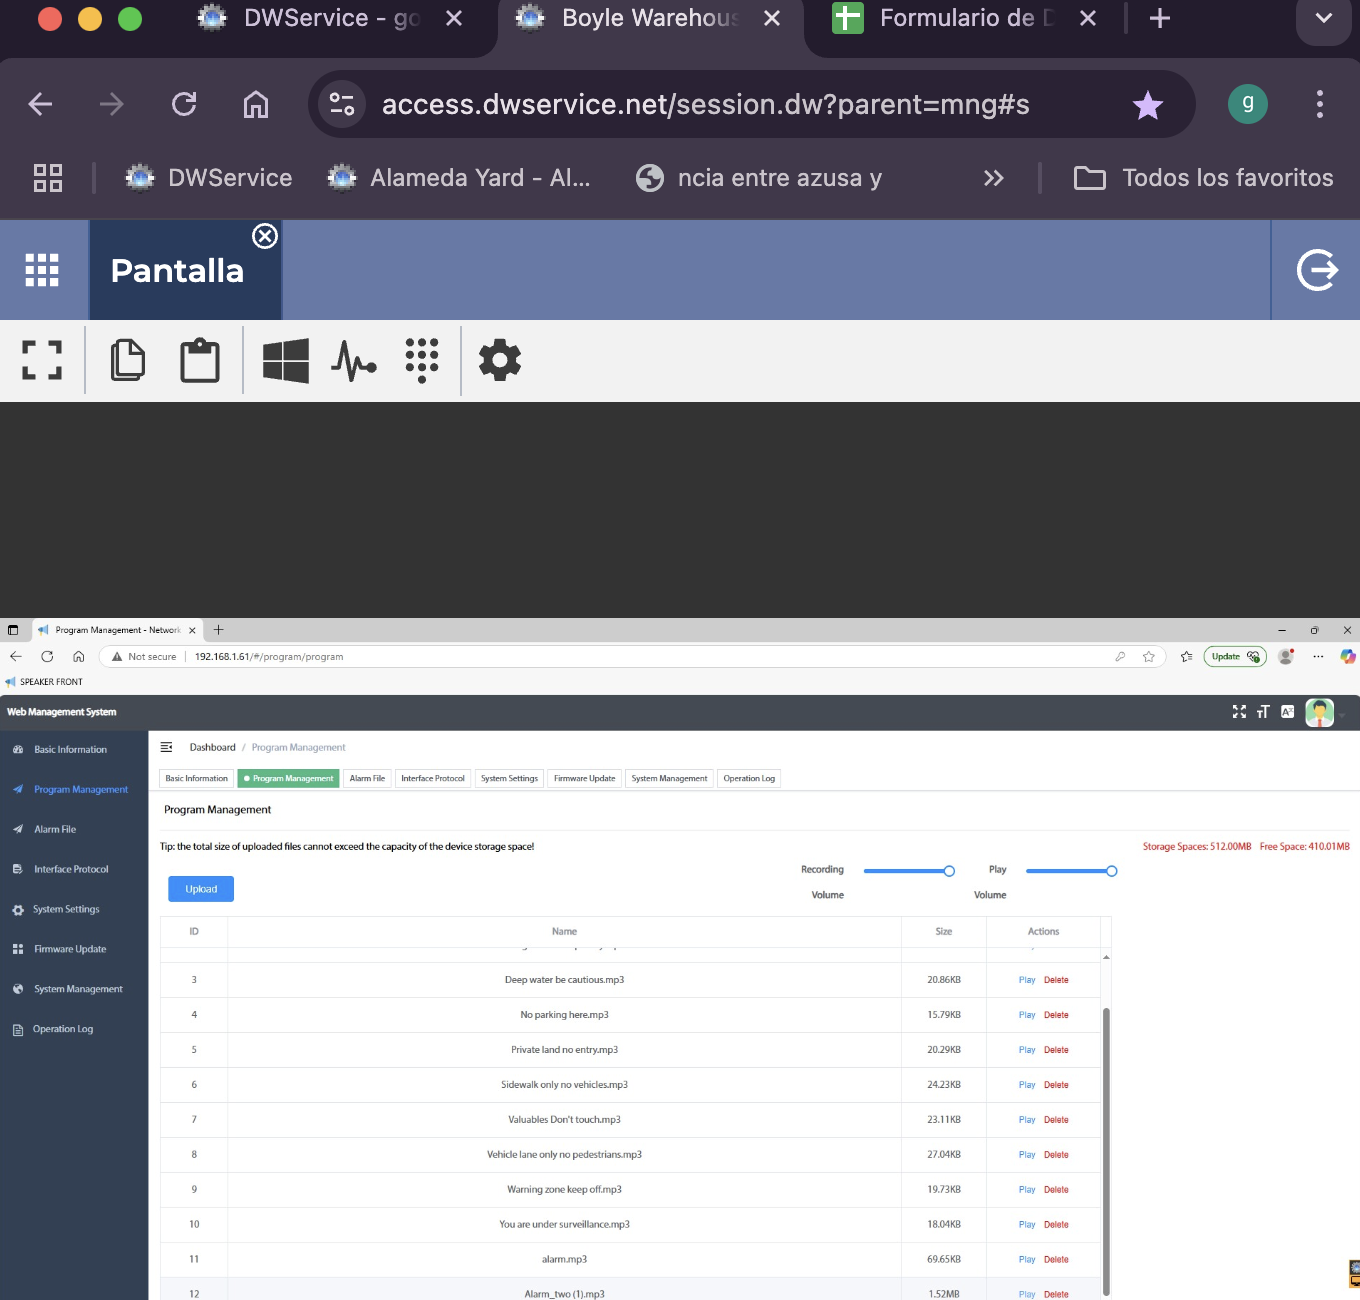Viewport: 1360px width, 1300px height.
Task: Open System Settings in the sidebar
Action: click(x=66, y=909)
